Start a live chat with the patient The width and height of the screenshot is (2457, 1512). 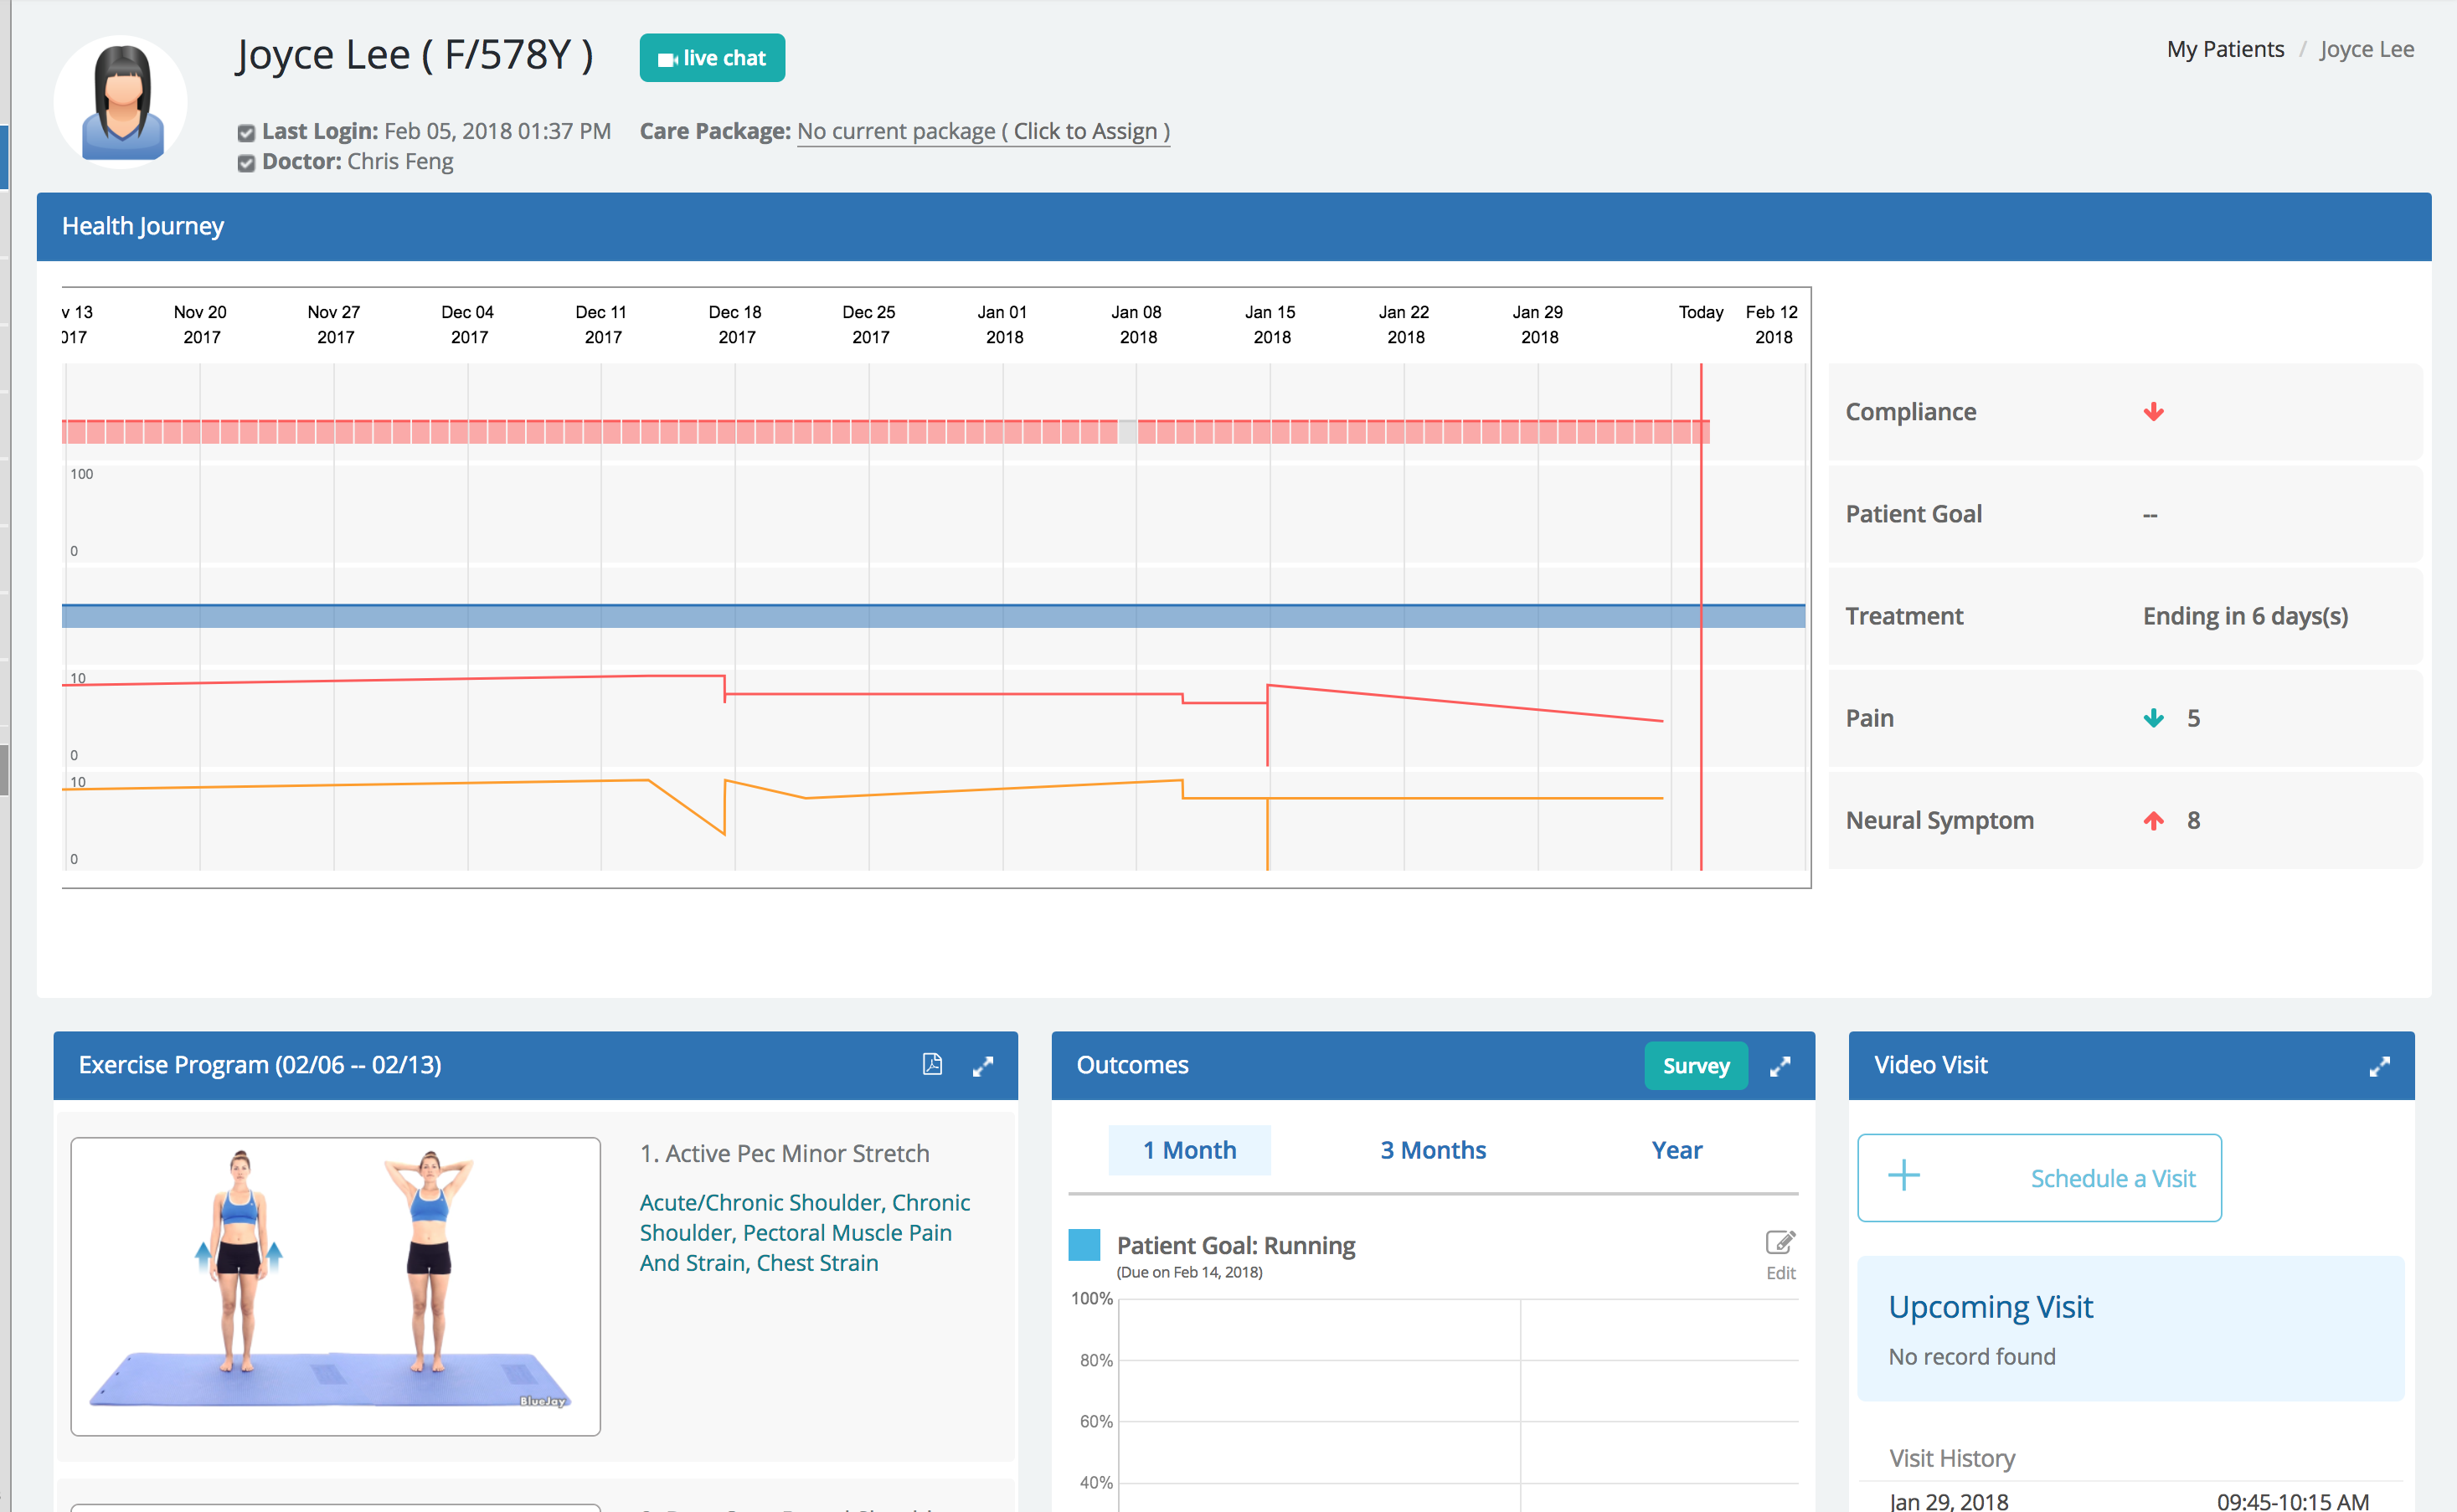pos(712,58)
